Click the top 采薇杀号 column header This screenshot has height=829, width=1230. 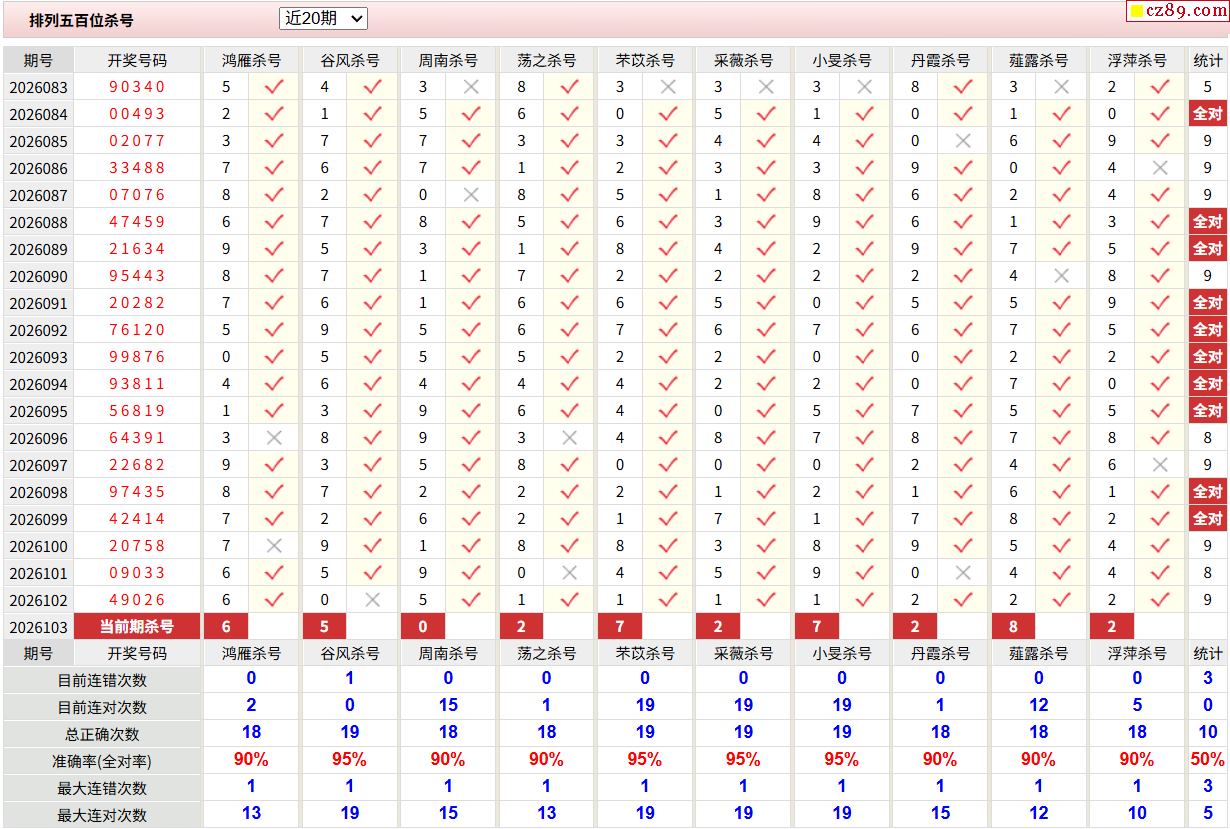(743, 61)
